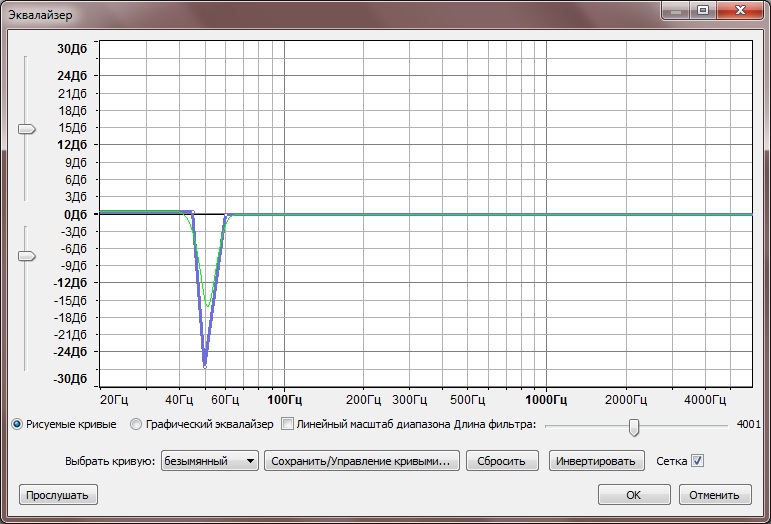This screenshot has width=771, height=524.
Task: Click the Длина фильтра slider handle
Action: (634, 427)
